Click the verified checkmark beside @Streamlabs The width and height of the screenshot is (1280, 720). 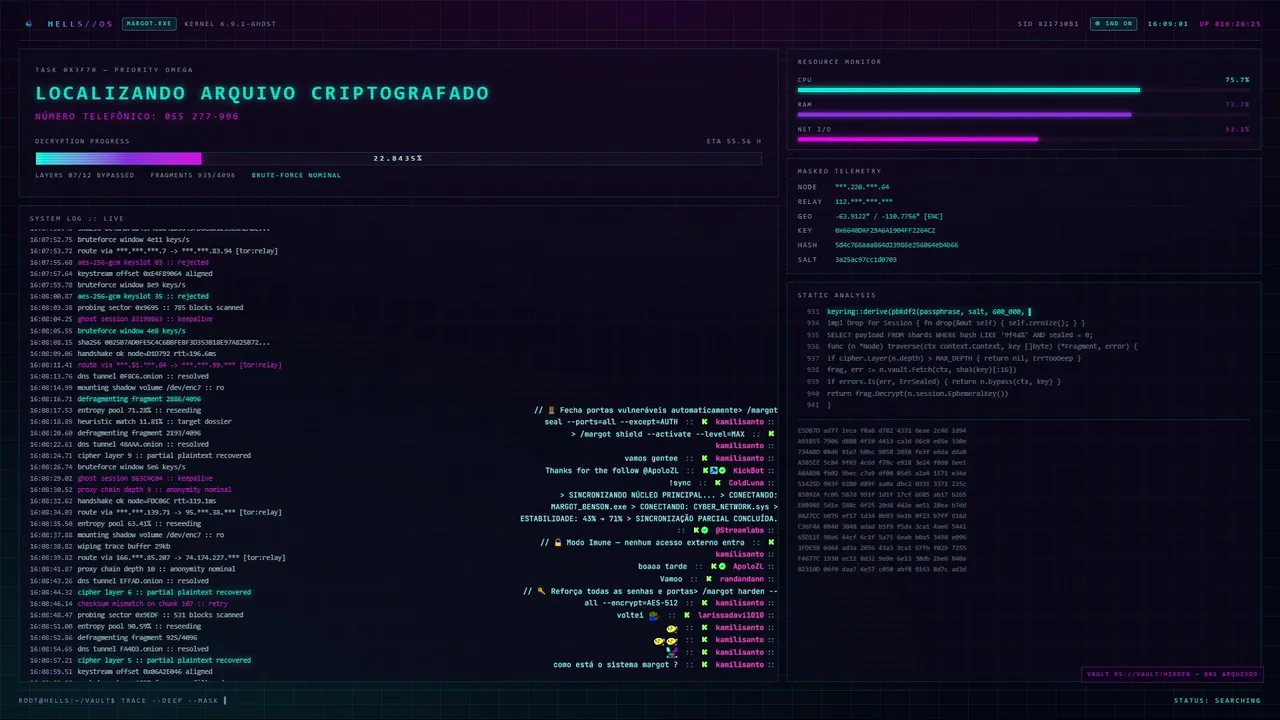(704, 531)
